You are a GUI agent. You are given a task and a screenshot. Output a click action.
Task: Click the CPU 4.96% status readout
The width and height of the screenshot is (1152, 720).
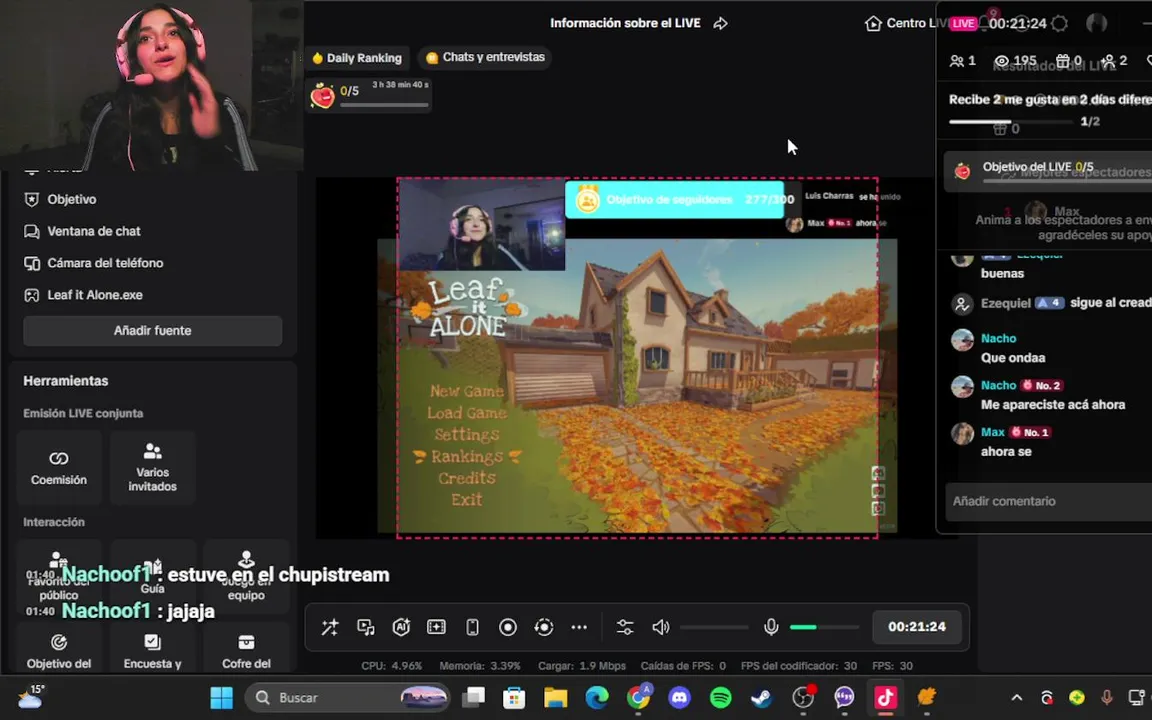[392, 666]
